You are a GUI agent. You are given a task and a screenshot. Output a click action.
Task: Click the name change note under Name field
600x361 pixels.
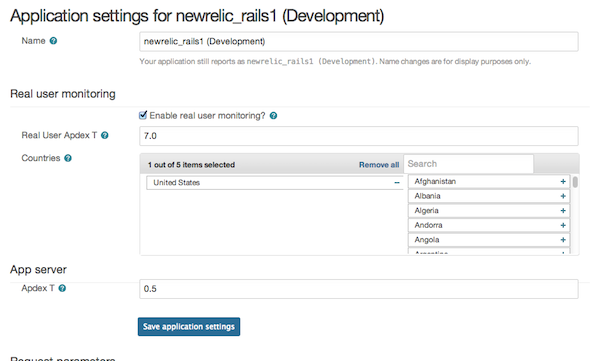click(x=335, y=61)
